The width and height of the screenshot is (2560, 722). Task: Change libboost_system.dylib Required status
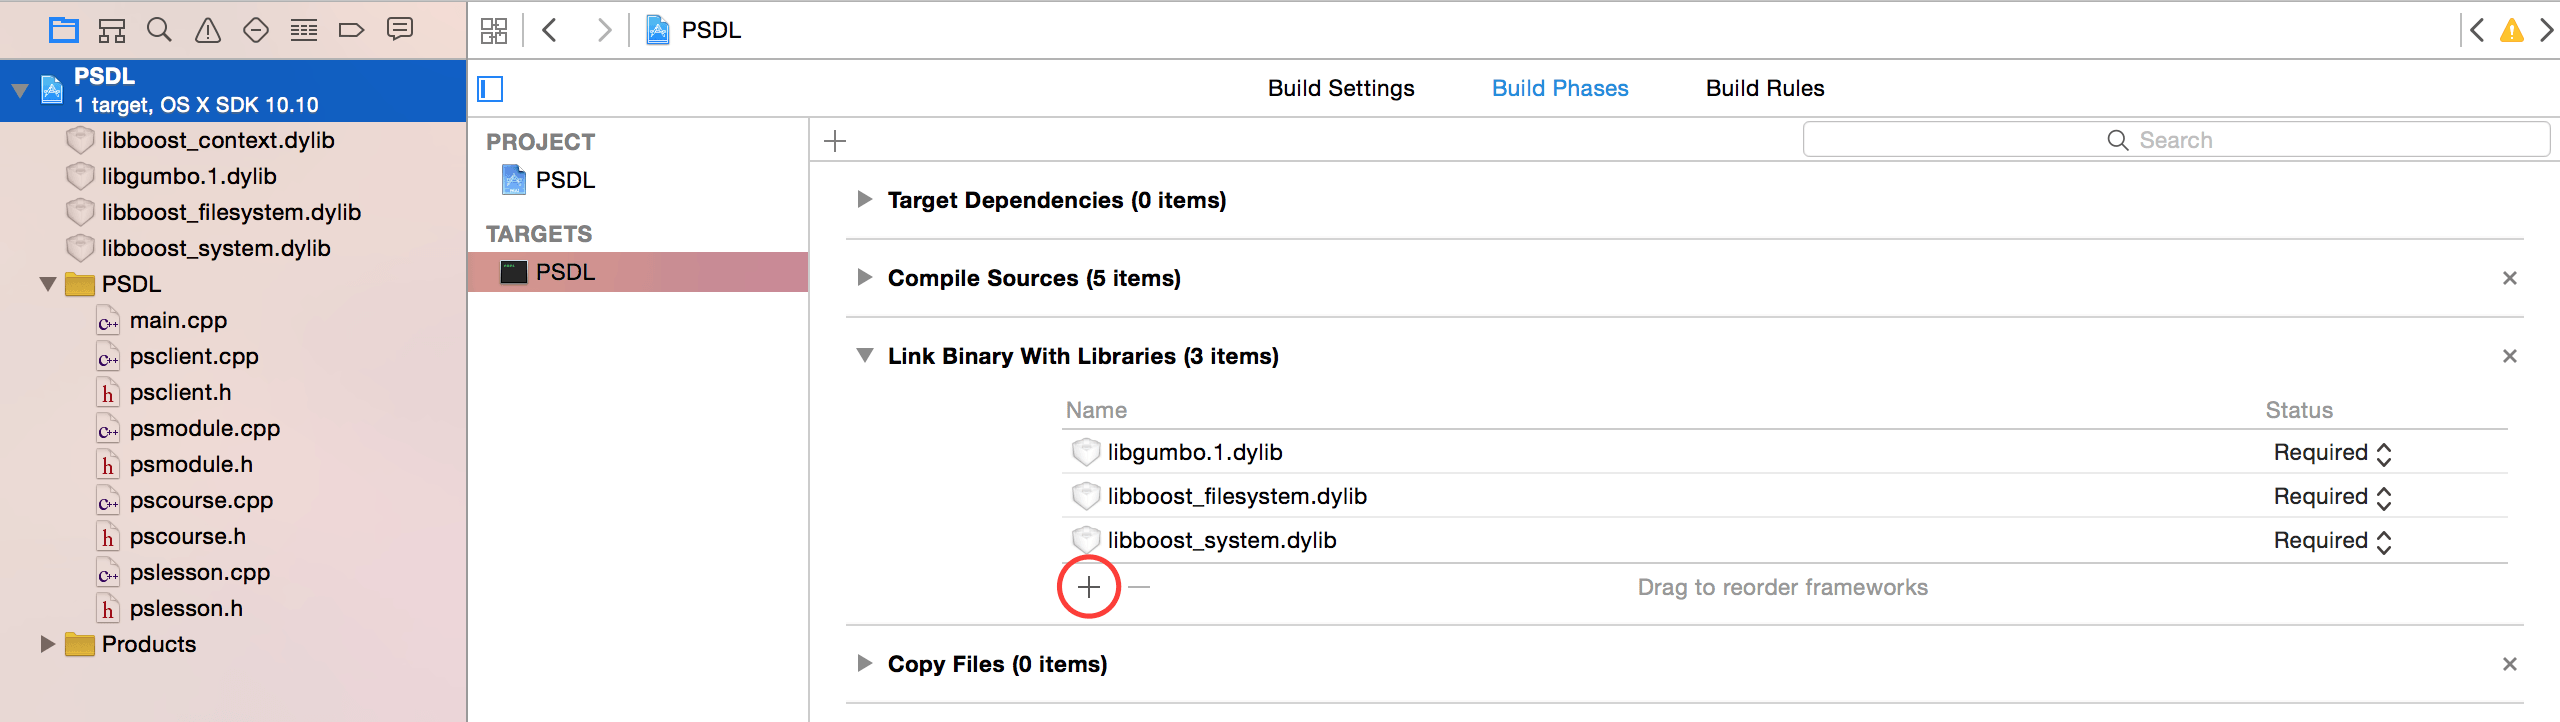pyautogui.click(x=2332, y=541)
